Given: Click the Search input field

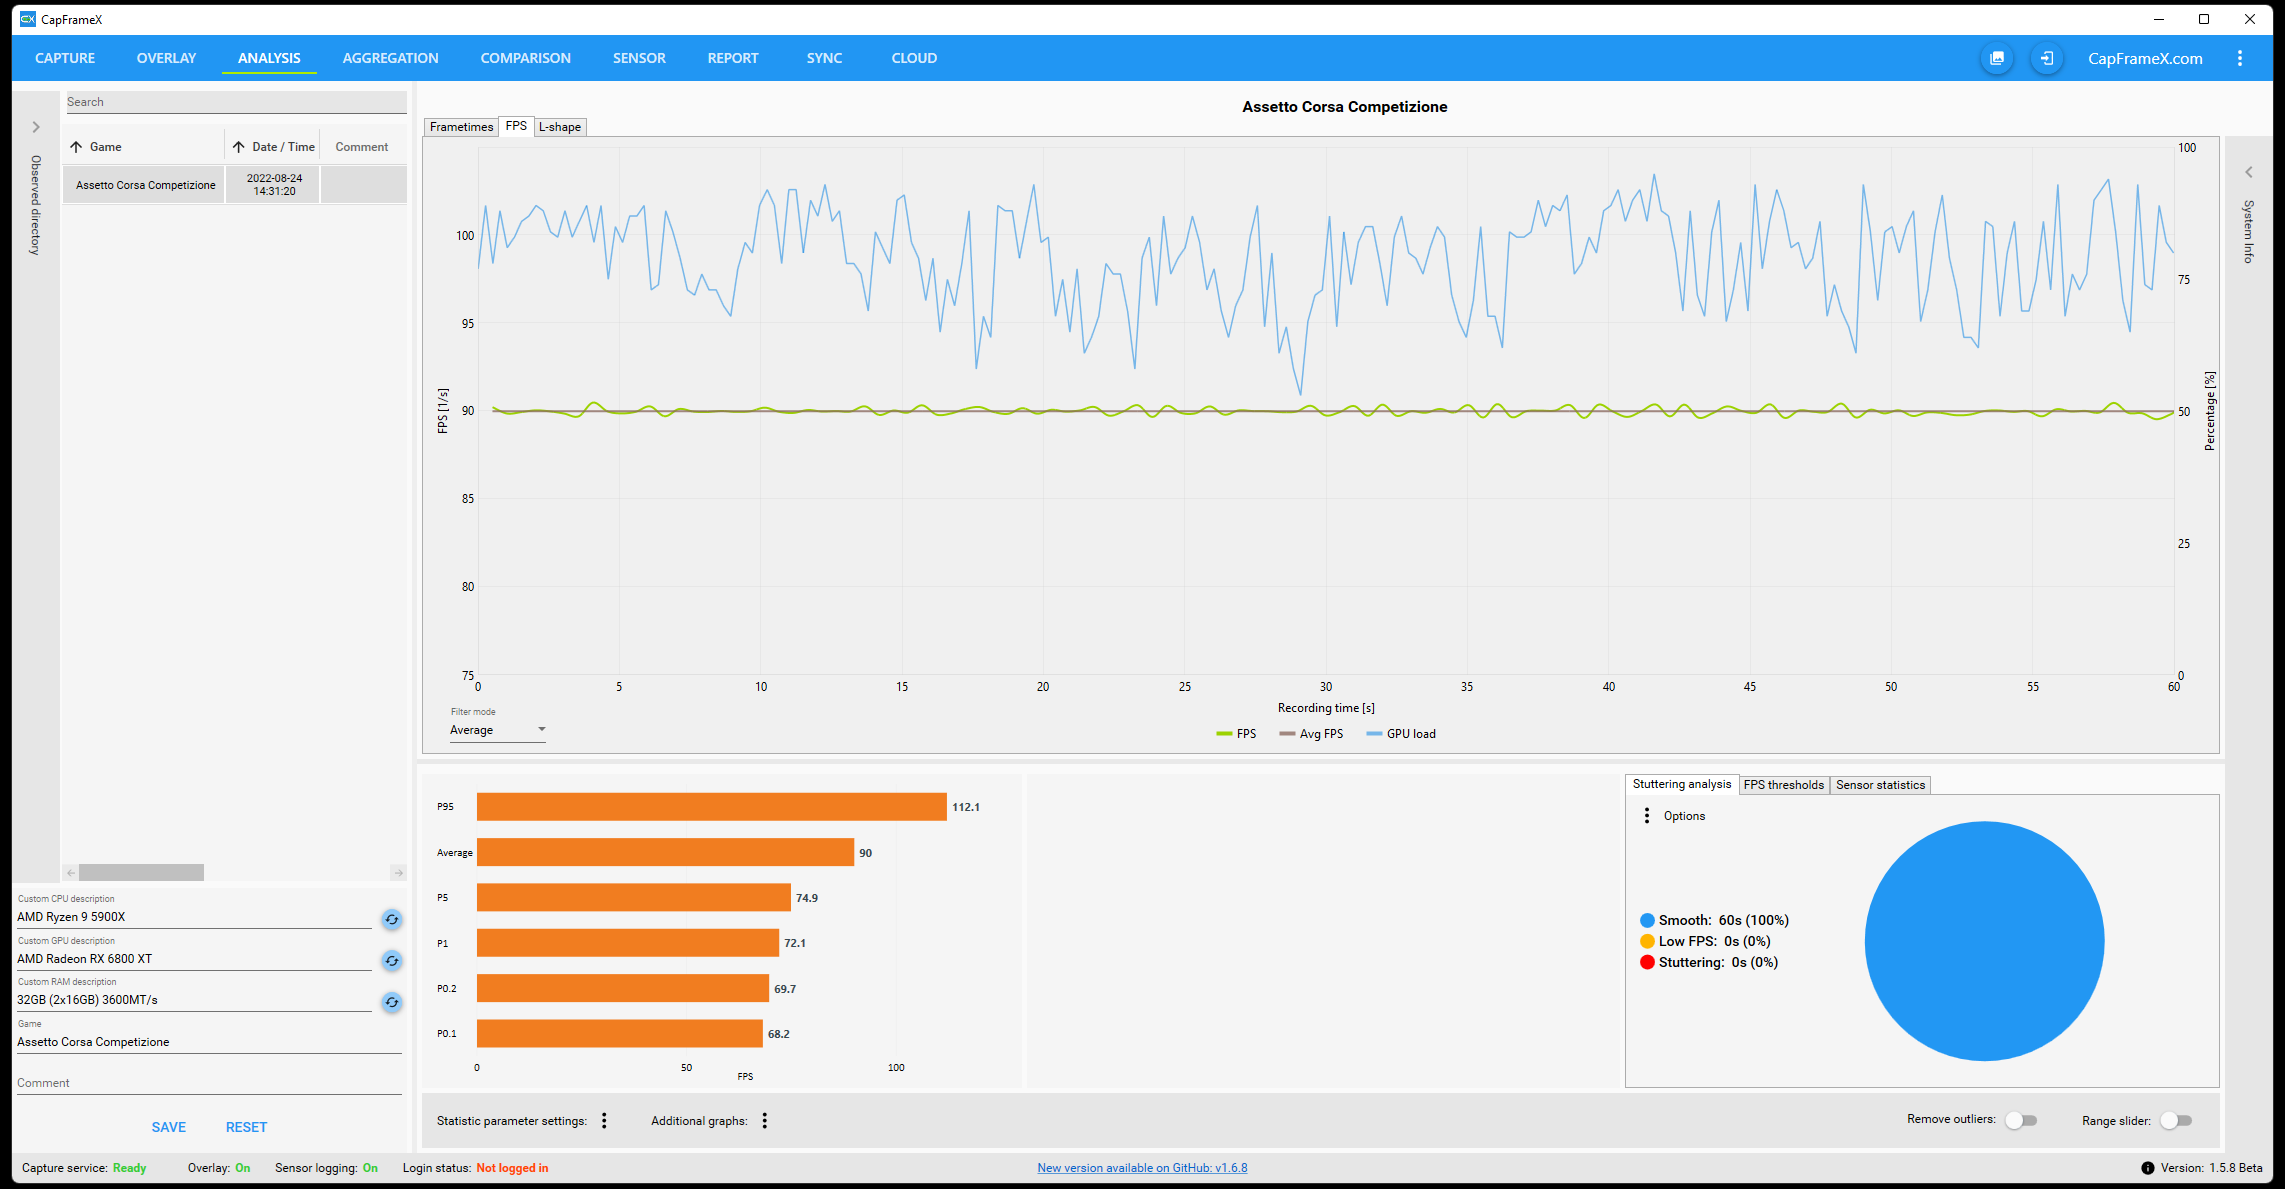Looking at the screenshot, I should tap(235, 102).
